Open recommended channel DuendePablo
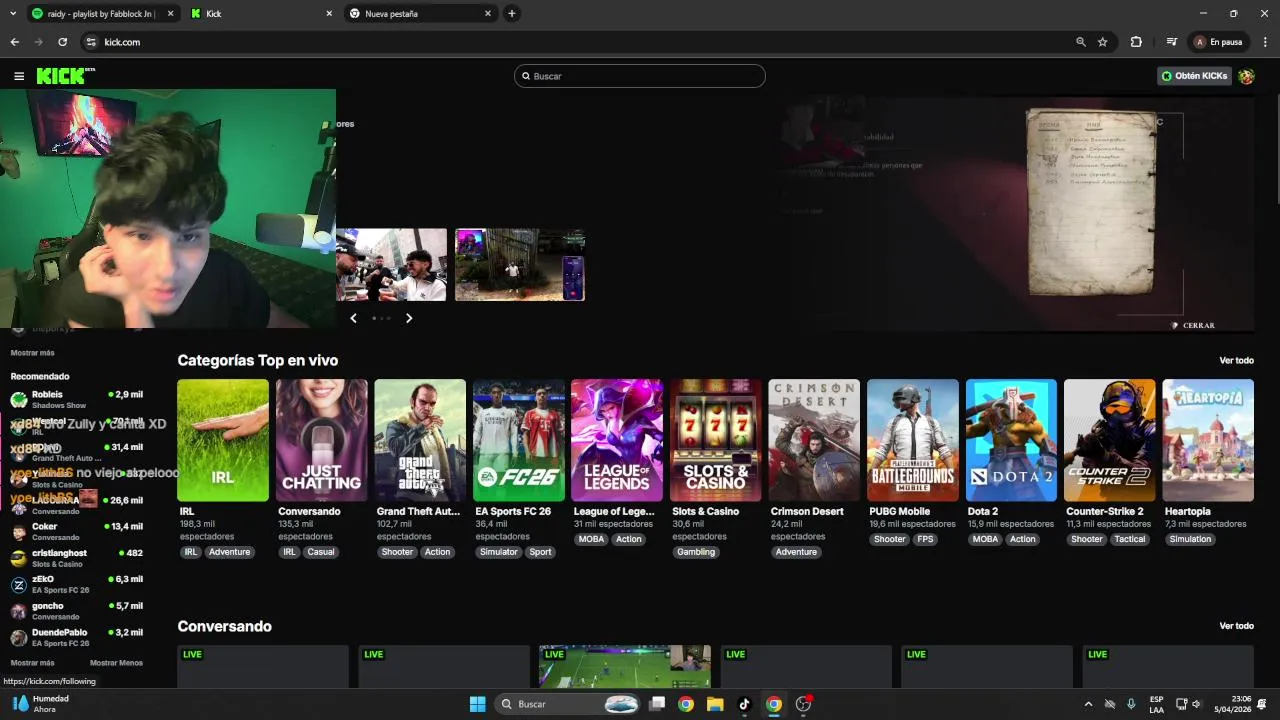1280x720 pixels. pos(78,637)
